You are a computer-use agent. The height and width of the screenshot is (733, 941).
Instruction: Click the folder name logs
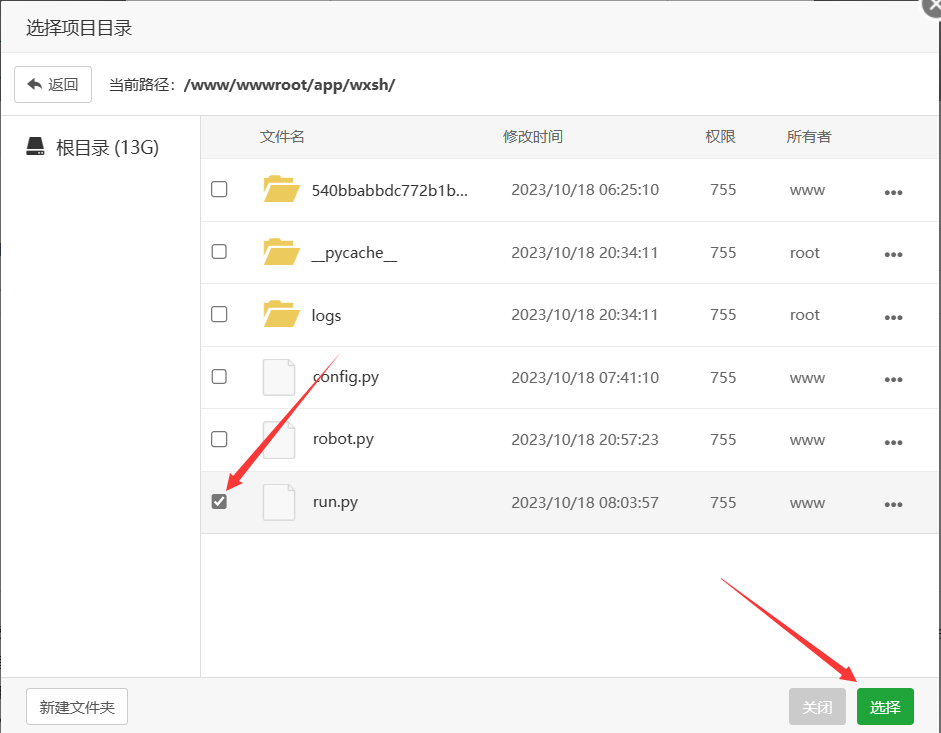[x=326, y=316]
